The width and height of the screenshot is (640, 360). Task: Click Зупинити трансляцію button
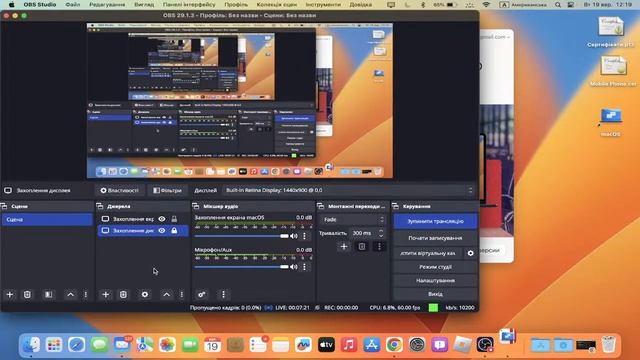(436, 221)
